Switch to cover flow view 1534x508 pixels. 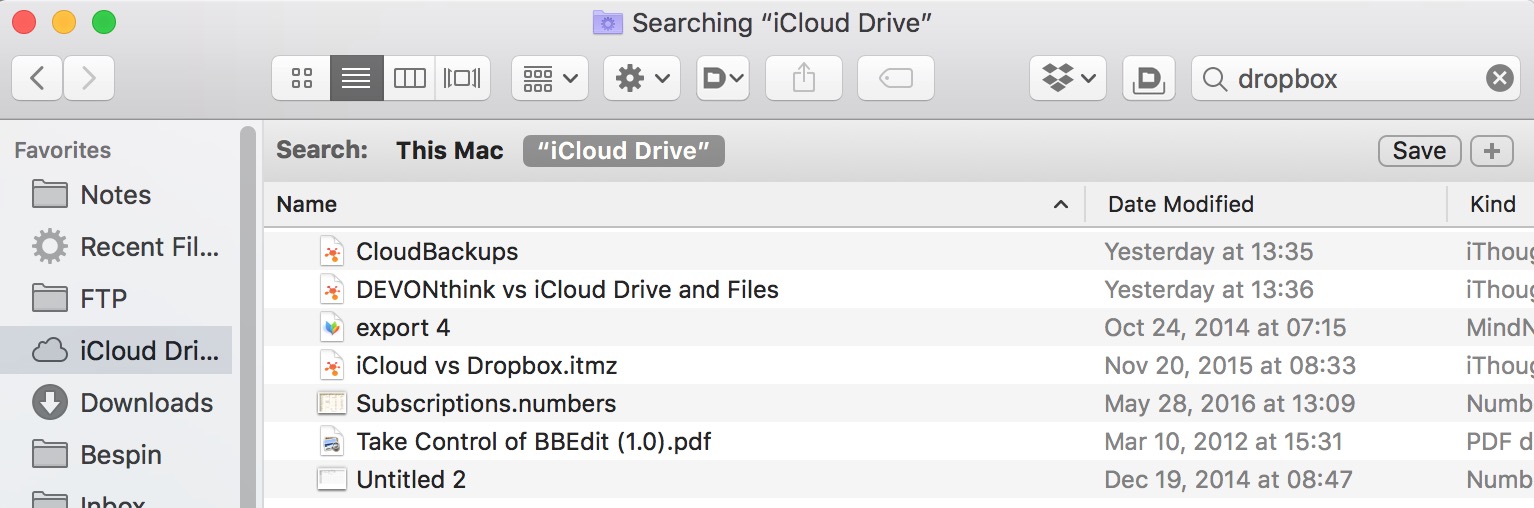point(463,78)
